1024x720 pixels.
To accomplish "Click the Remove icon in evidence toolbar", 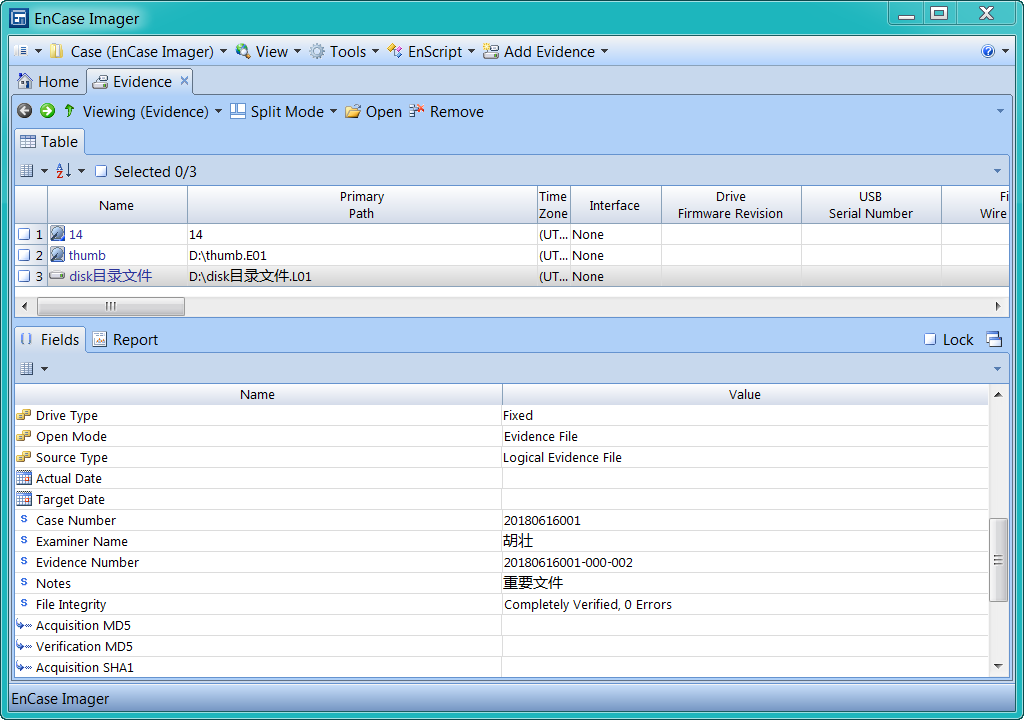I will click(x=417, y=111).
